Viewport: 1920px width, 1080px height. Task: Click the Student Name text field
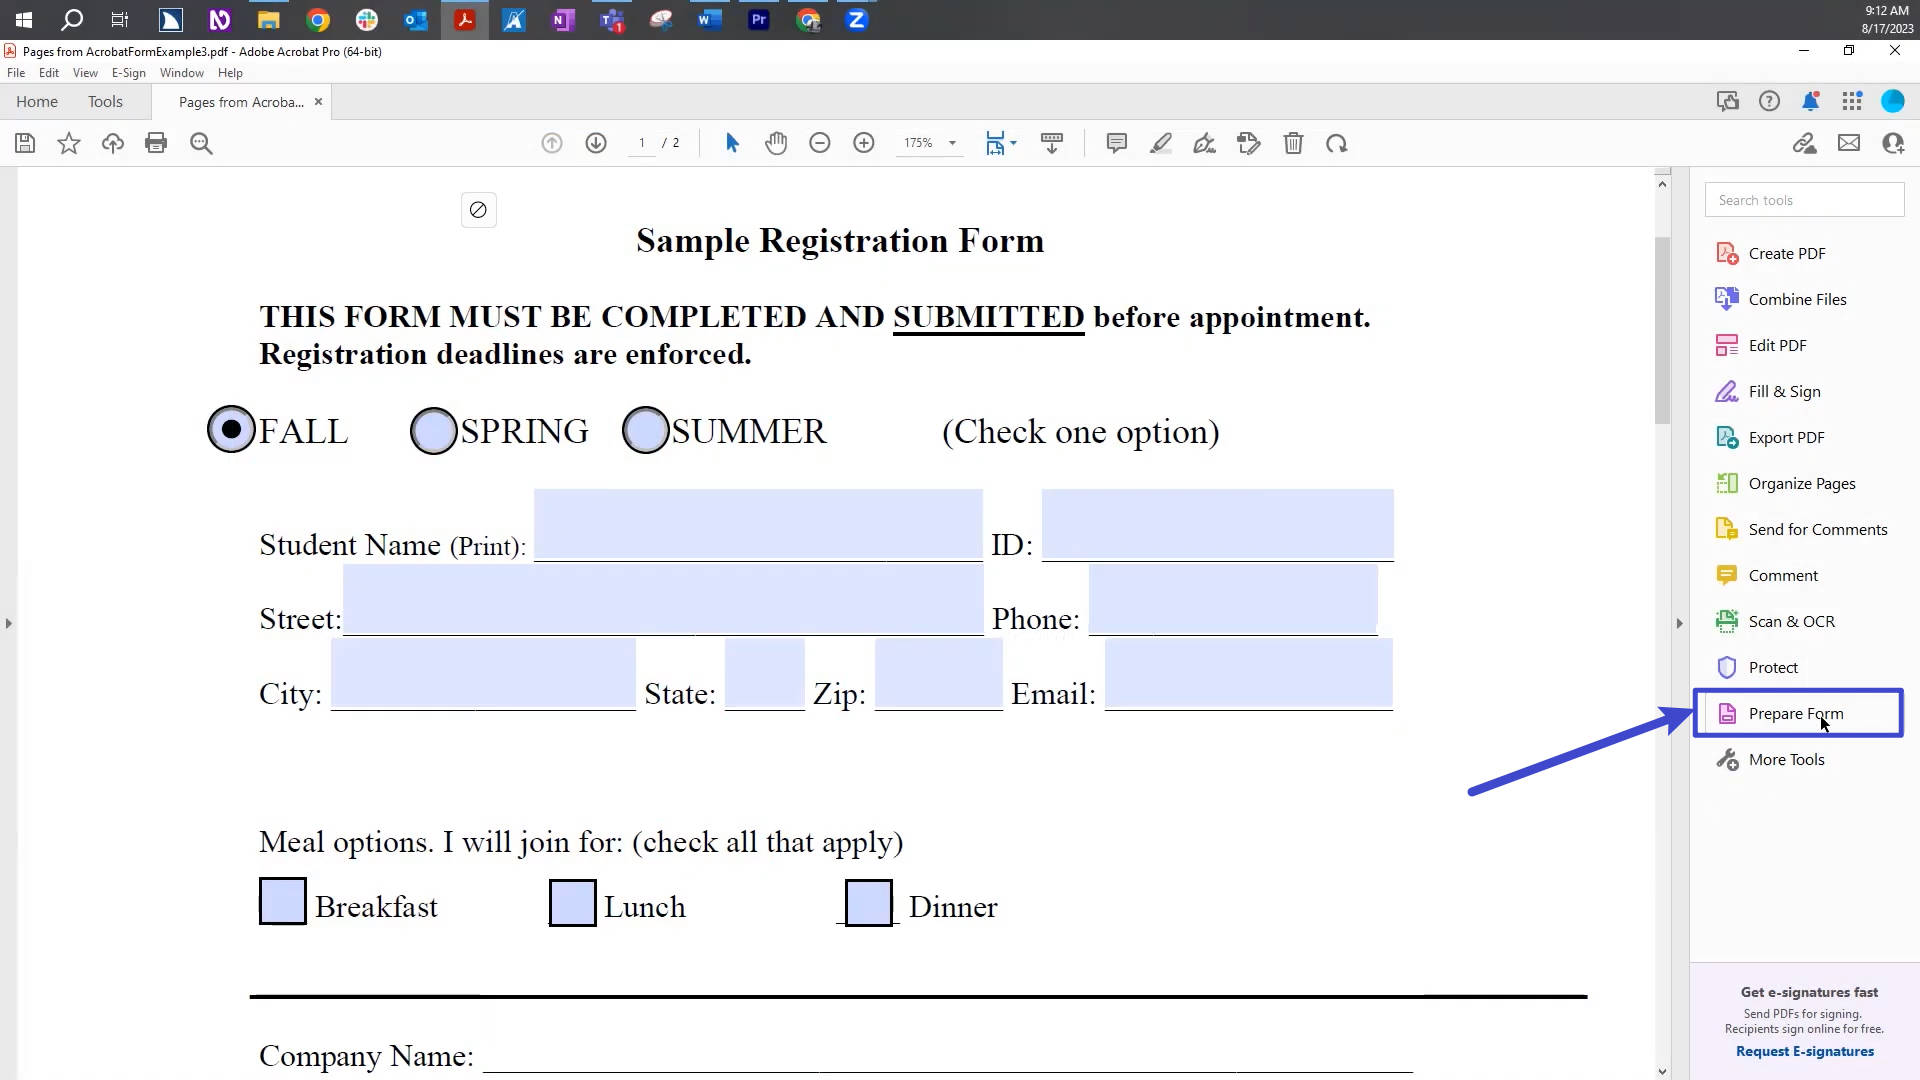(758, 524)
